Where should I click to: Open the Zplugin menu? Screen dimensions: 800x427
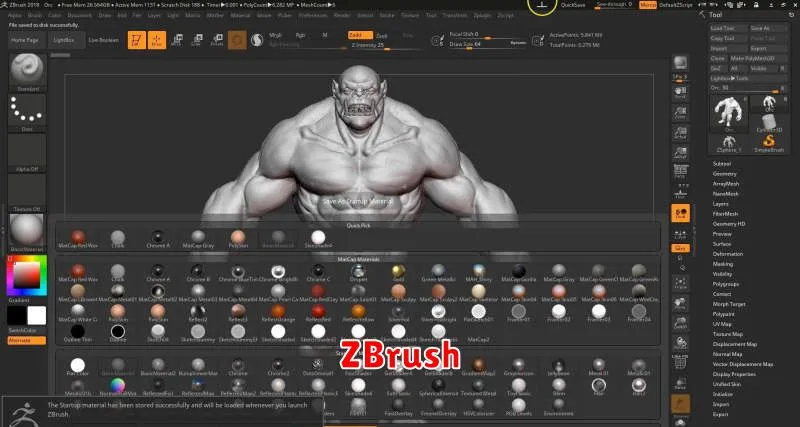click(x=482, y=15)
